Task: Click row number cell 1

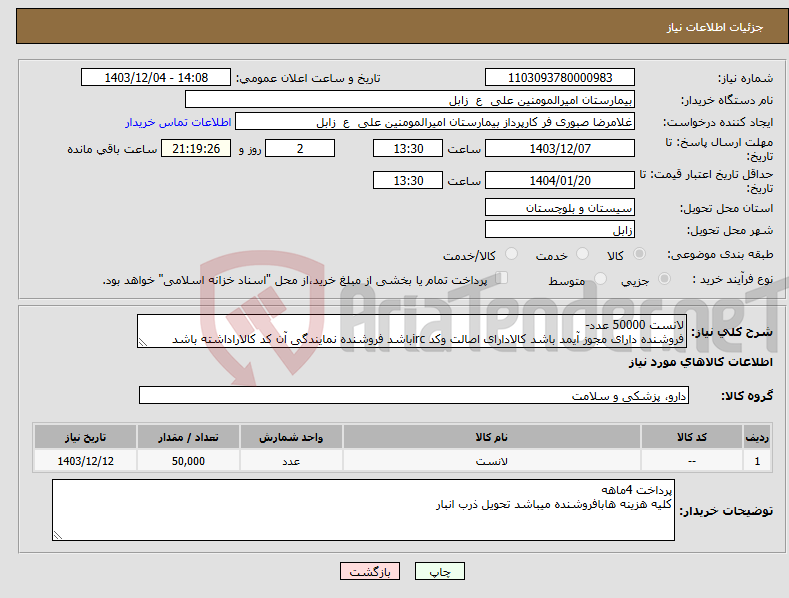Action: [x=757, y=461]
